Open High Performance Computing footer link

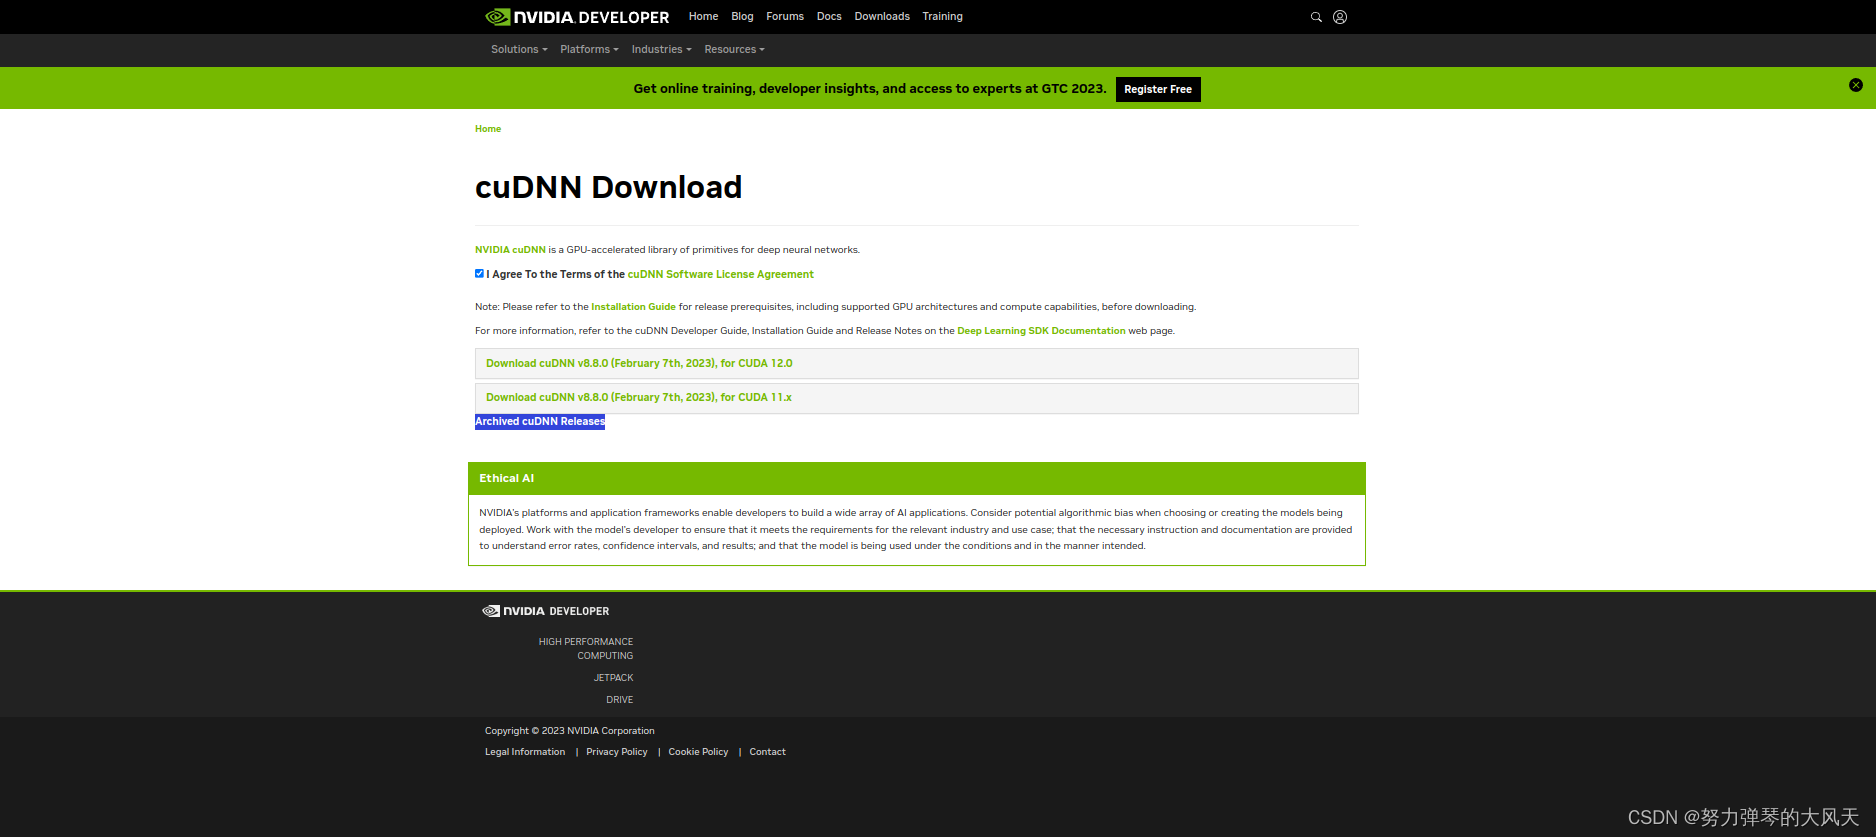click(586, 649)
